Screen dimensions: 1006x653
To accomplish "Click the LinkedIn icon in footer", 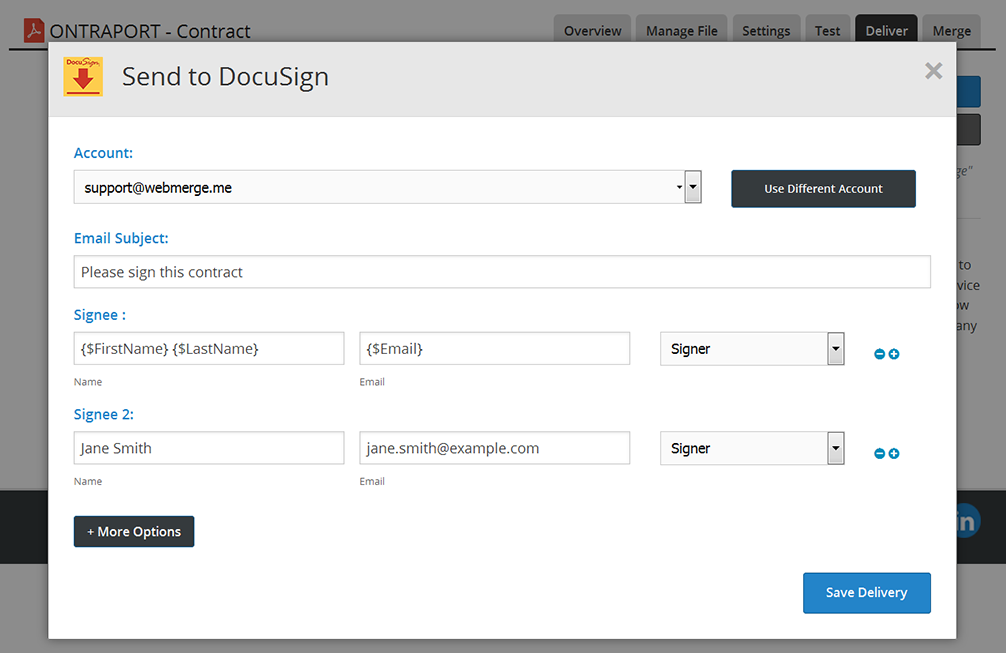I will 965,521.
